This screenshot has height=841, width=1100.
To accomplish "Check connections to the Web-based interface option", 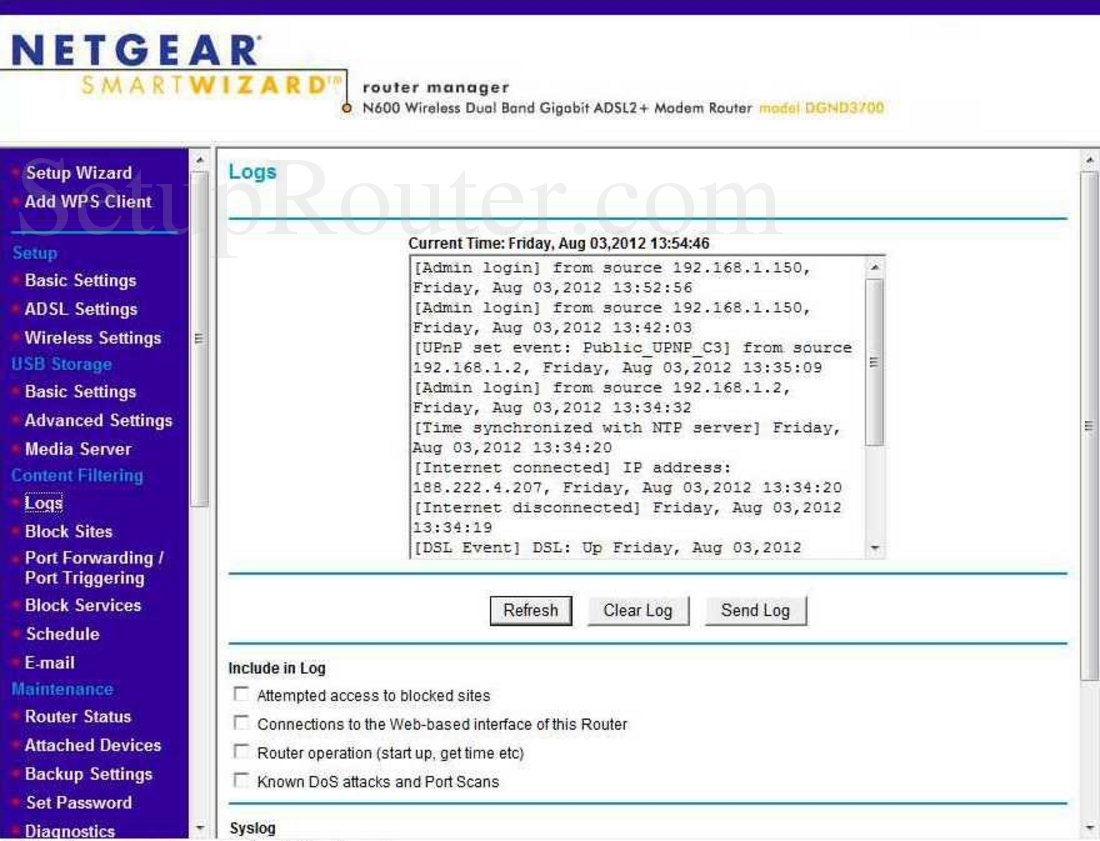I will pos(240,723).
